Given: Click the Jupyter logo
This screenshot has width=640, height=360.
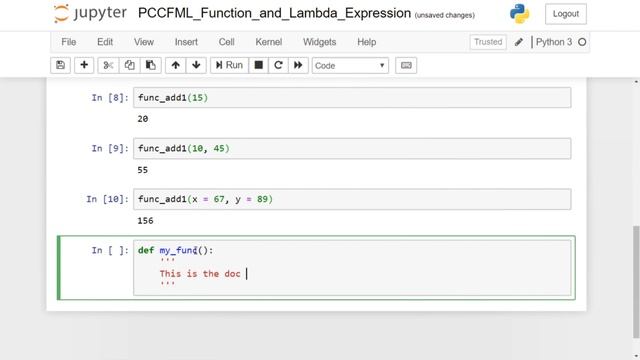Looking at the screenshot, I should coord(90,13).
